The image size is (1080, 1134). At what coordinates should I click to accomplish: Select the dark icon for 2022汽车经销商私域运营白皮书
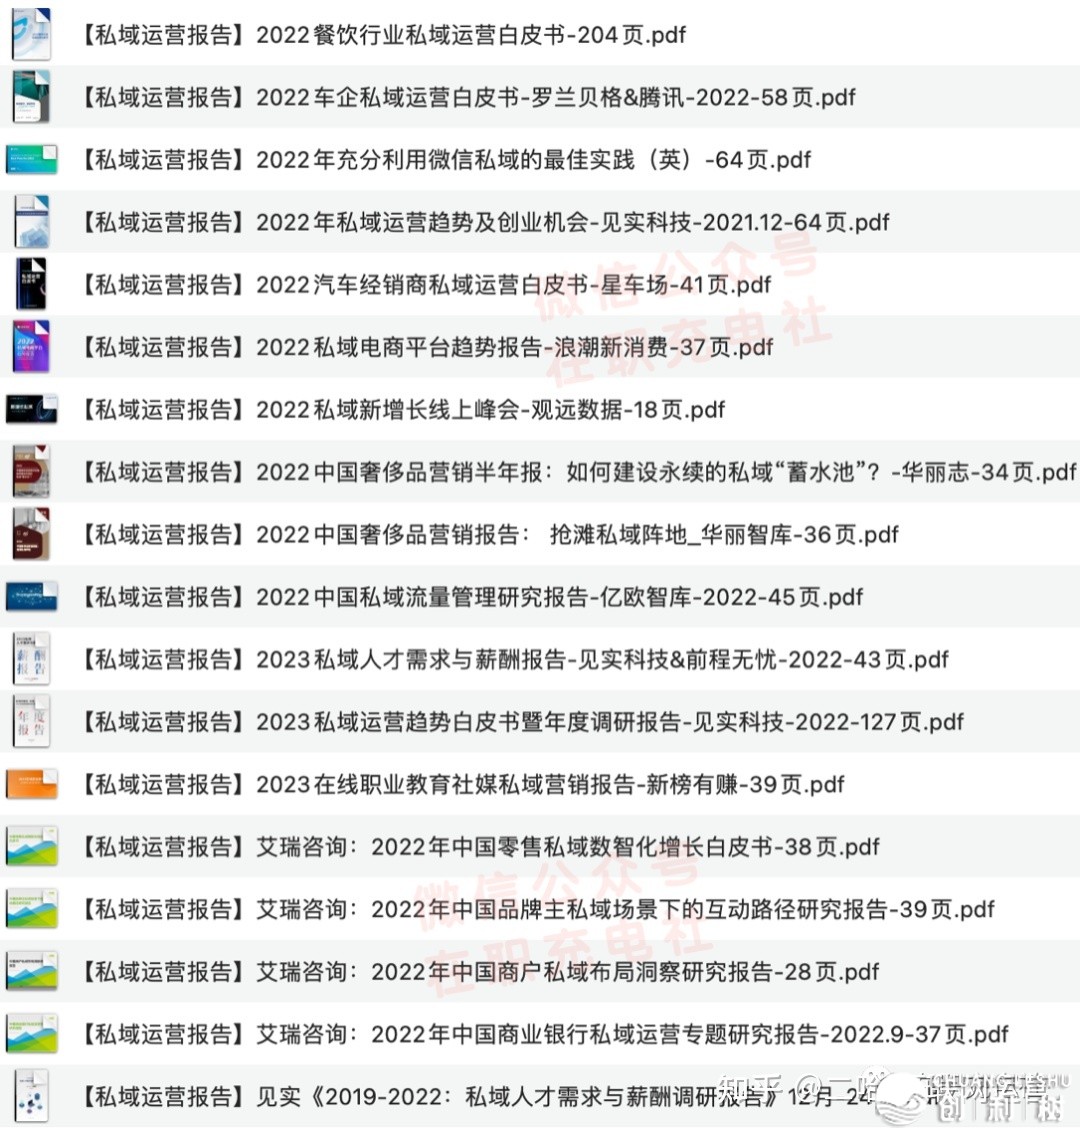pos(31,284)
